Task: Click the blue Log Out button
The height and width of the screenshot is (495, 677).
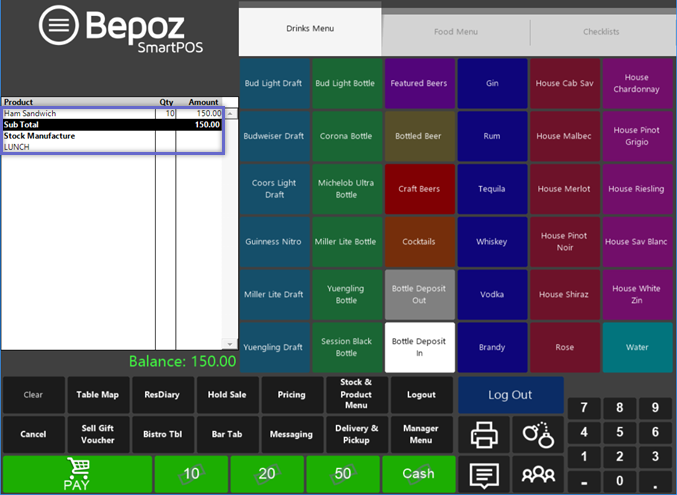Action: [511, 395]
